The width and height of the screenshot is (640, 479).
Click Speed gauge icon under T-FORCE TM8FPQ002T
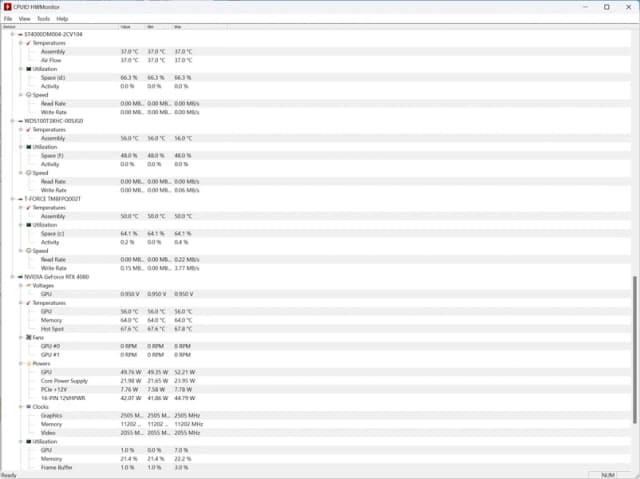click(x=29, y=251)
